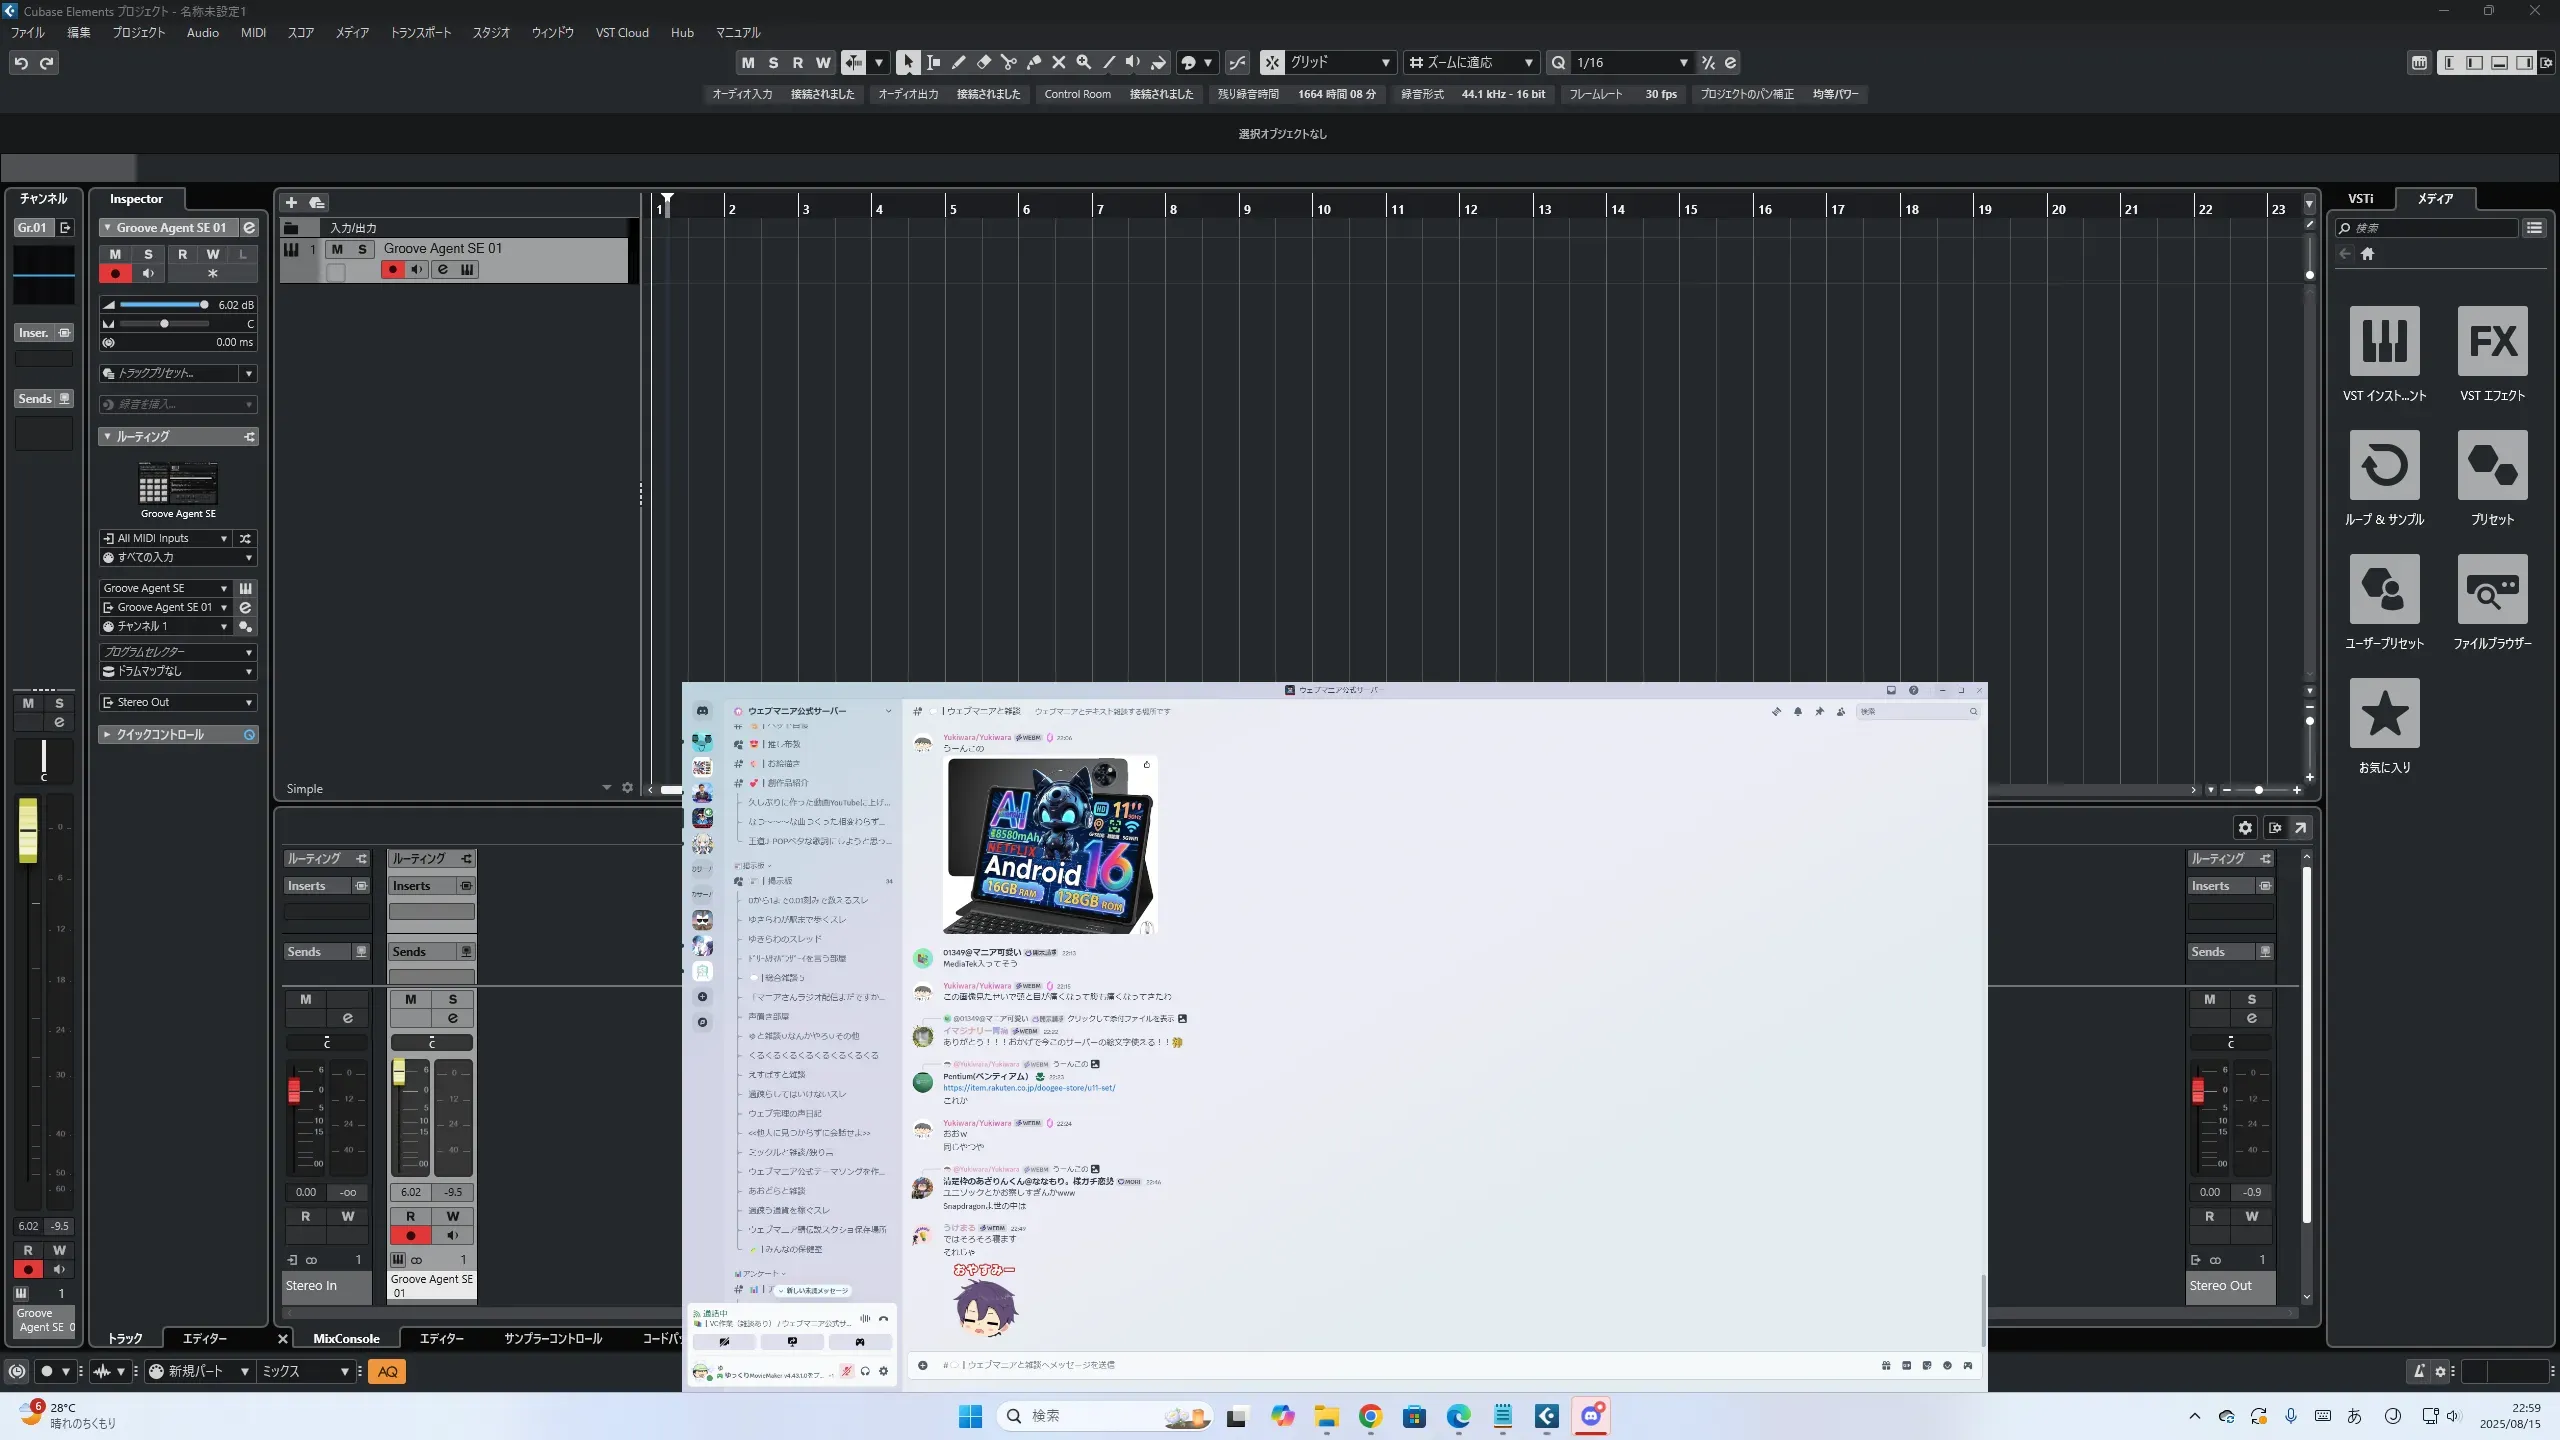The image size is (2560, 1440).
Task: Toggle the Snap on/off button
Action: point(1272,62)
